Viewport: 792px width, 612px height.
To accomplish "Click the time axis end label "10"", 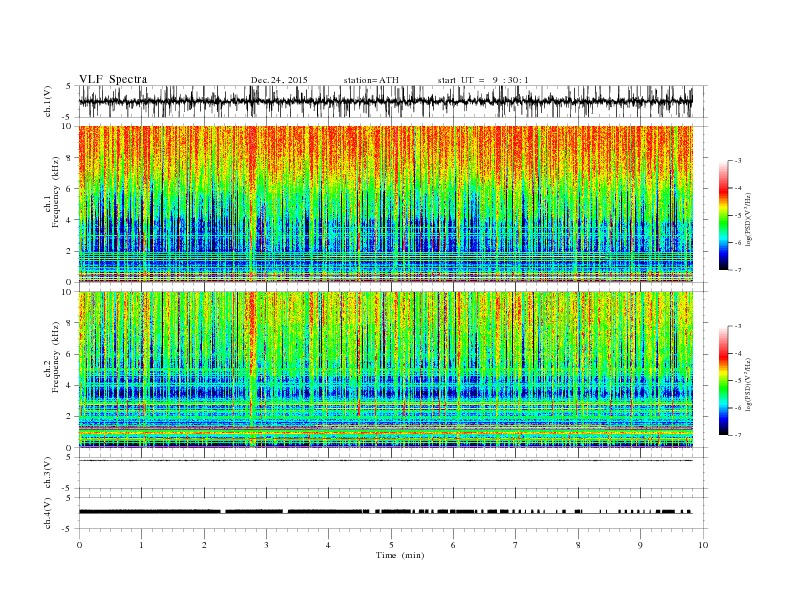I will [703, 545].
